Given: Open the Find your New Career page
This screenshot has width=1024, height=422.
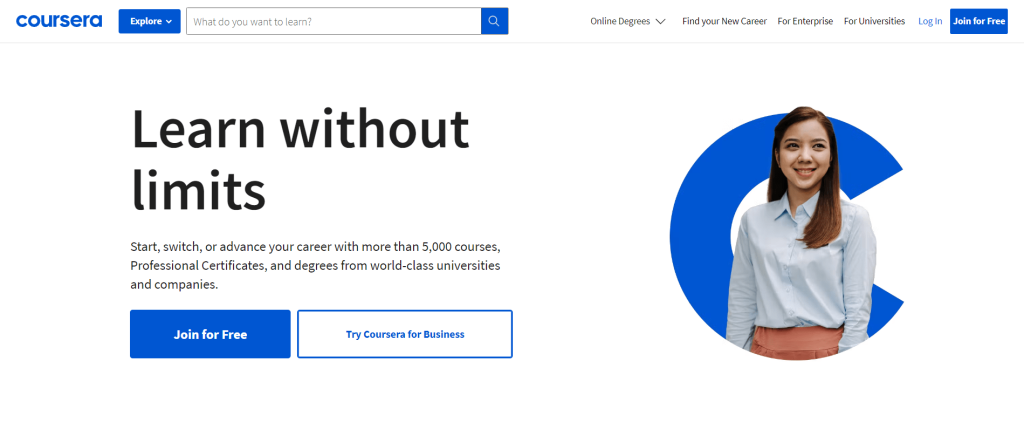Looking at the screenshot, I should (x=724, y=21).
